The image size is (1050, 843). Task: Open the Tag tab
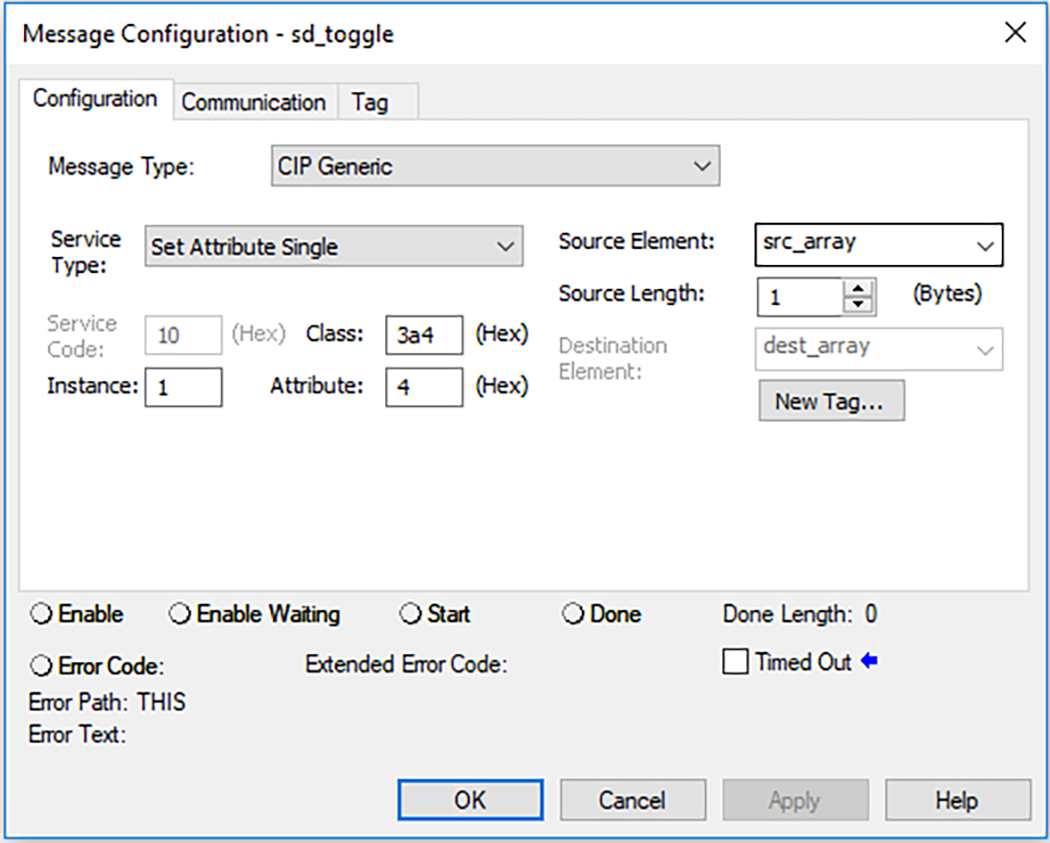click(370, 102)
